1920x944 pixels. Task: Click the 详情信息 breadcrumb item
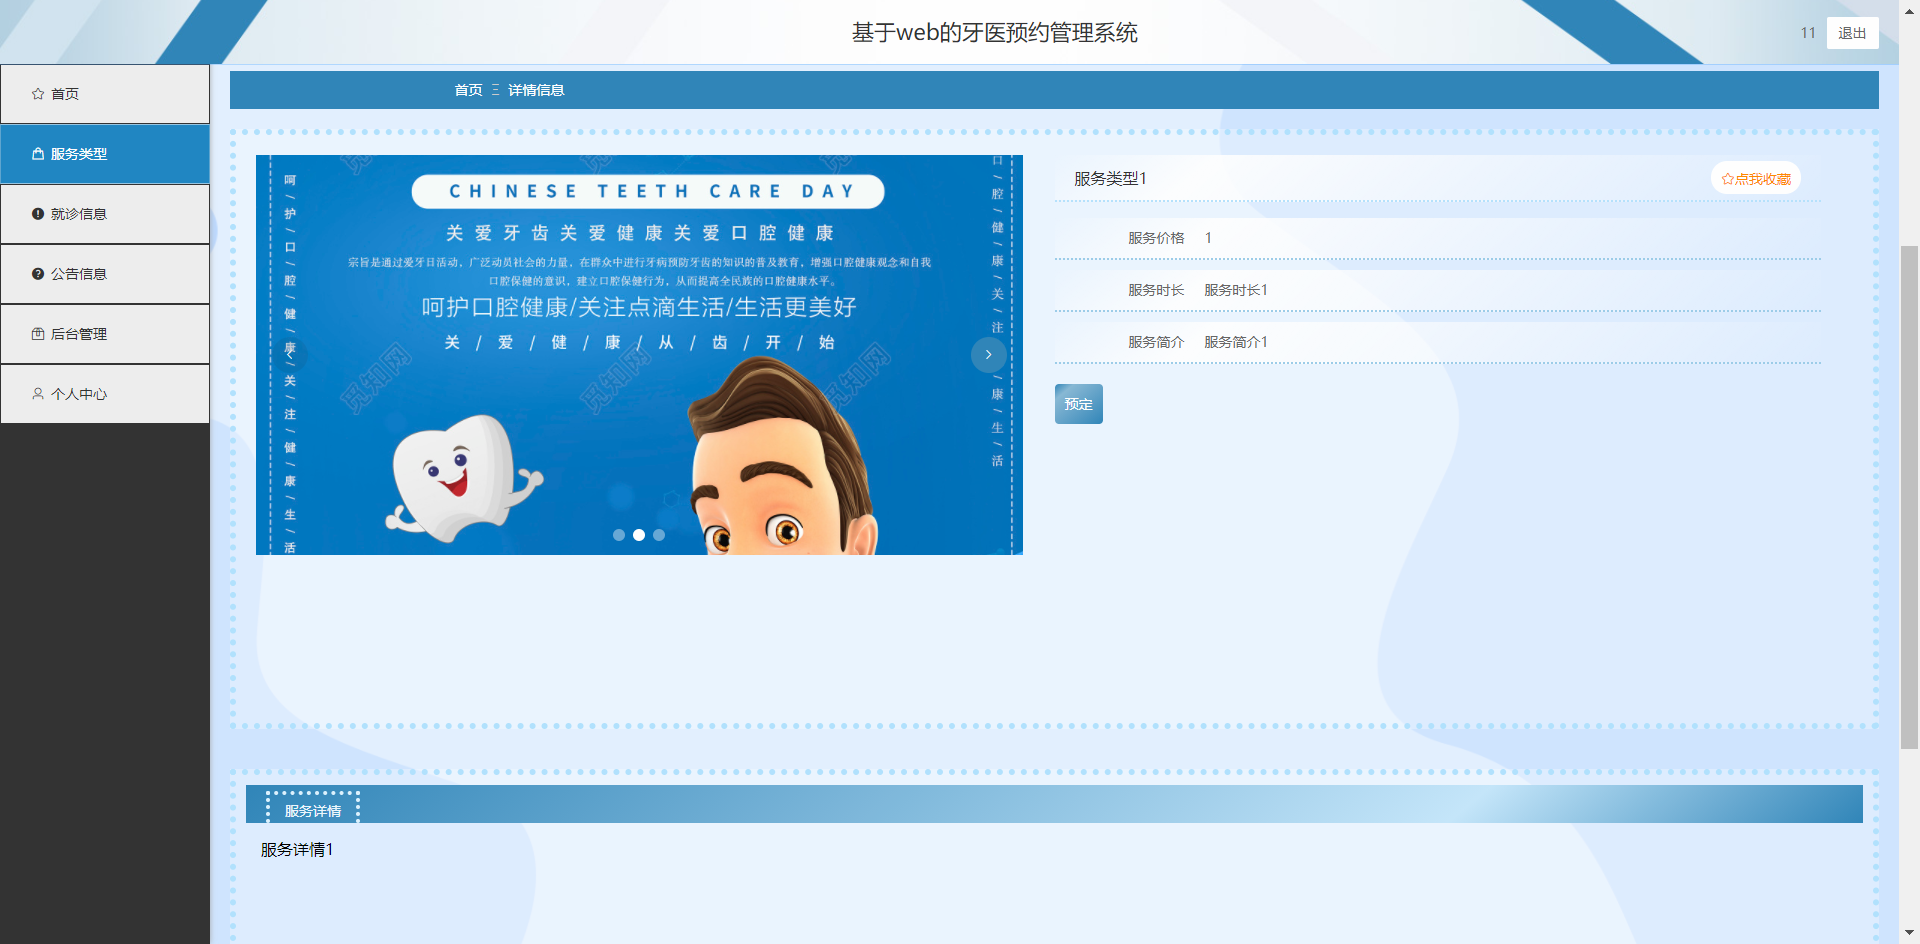536,90
